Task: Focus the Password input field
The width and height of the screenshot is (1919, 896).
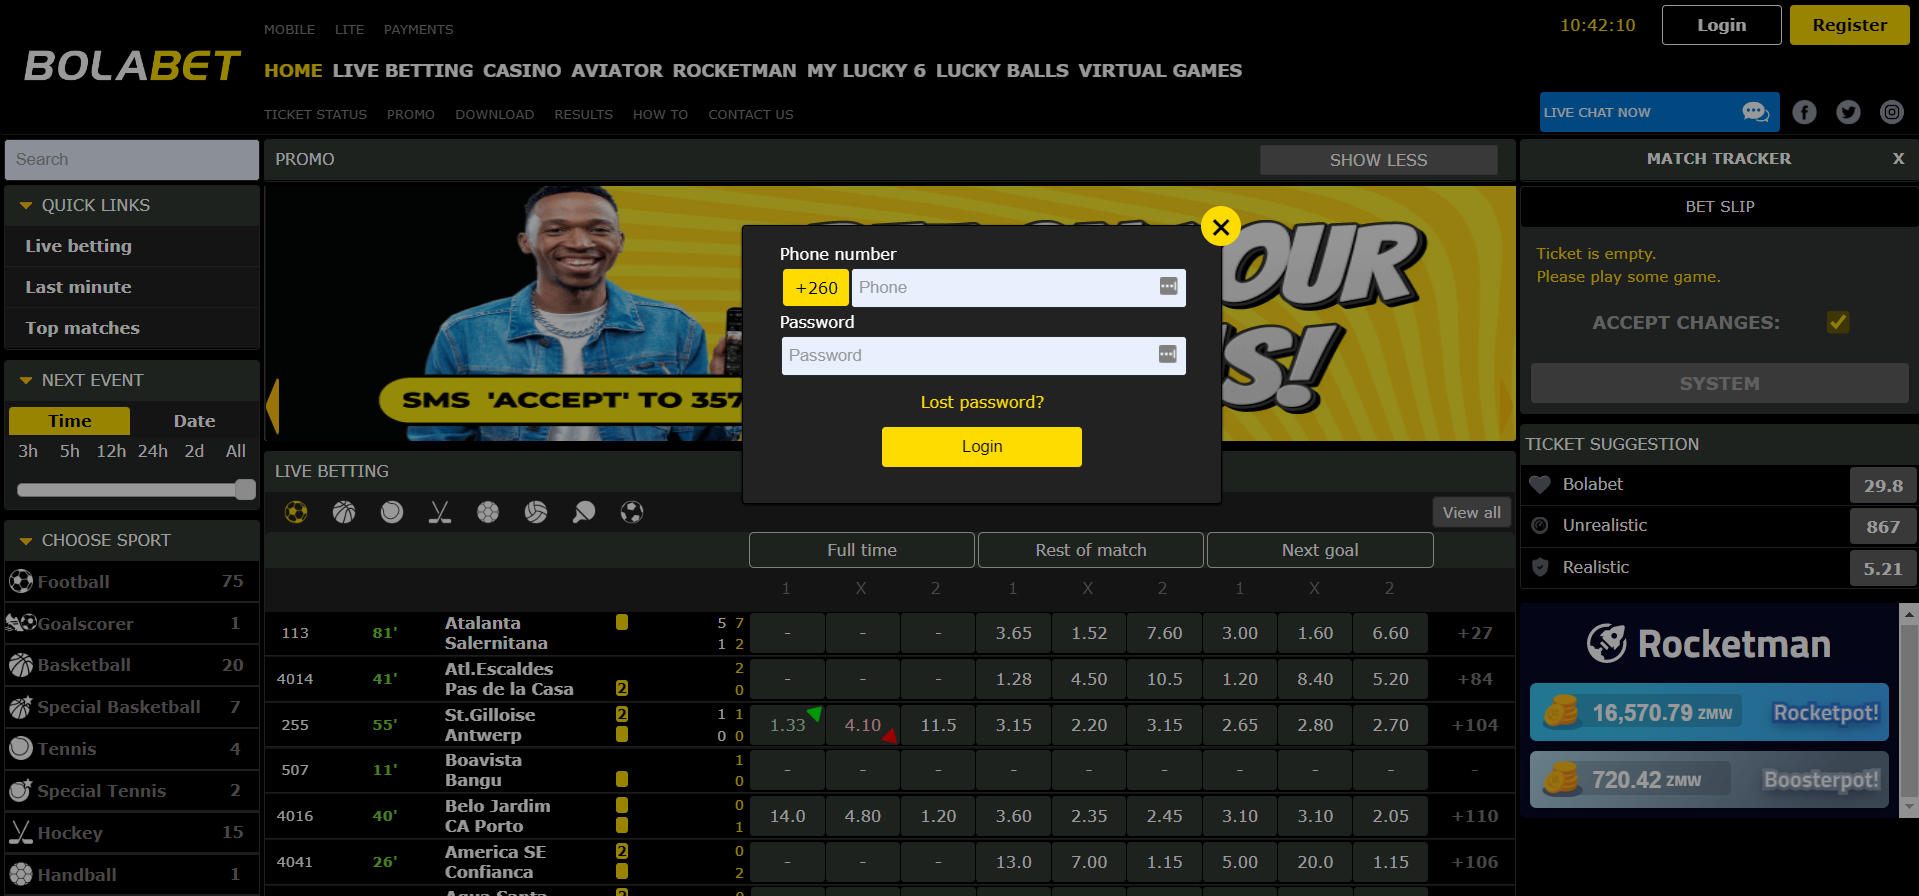Action: click(983, 355)
